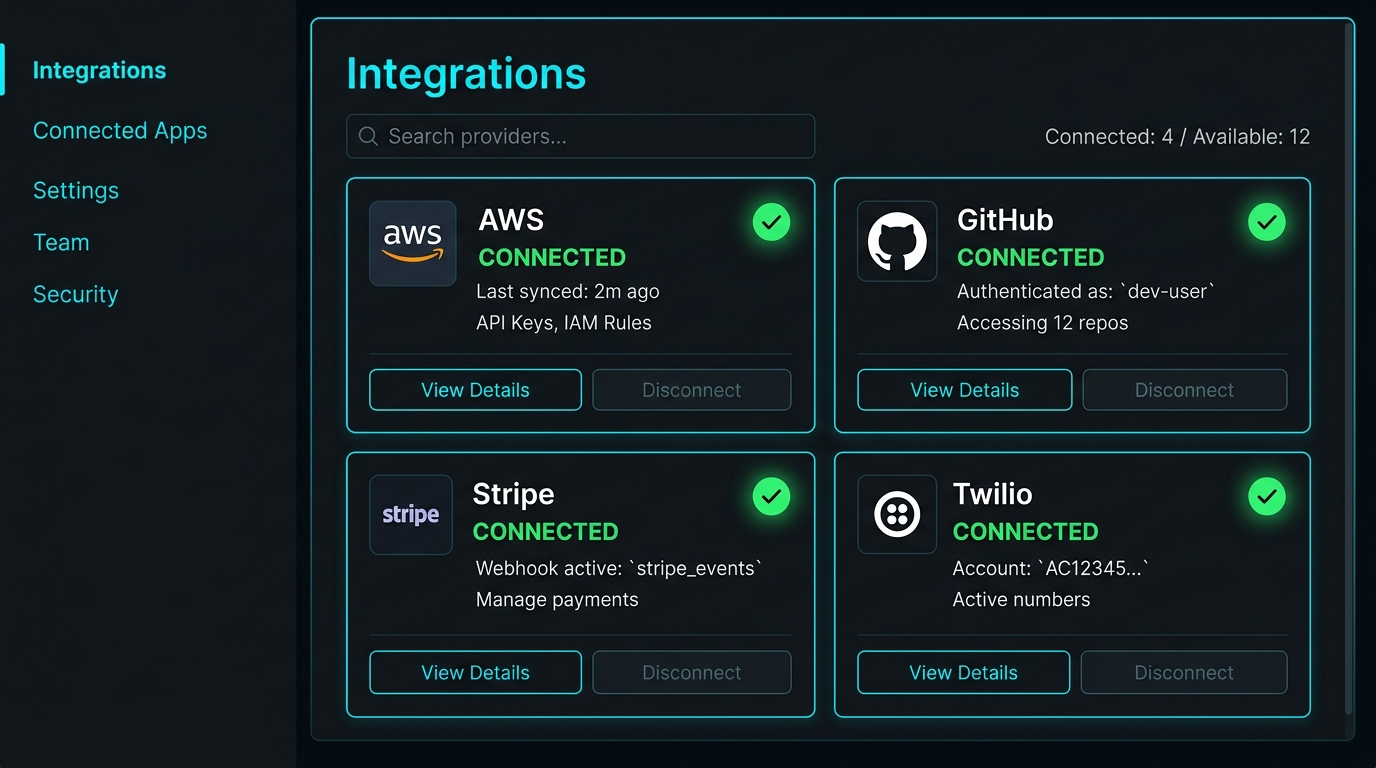Click the 'Active numbers' text
This screenshot has height=768, width=1376.
tap(1021, 600)
